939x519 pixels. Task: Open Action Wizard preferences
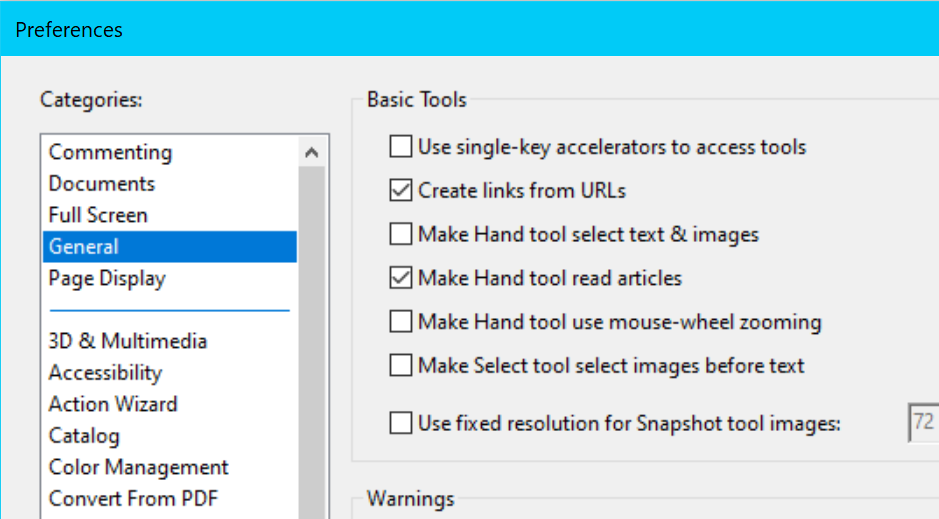(113, 404)
